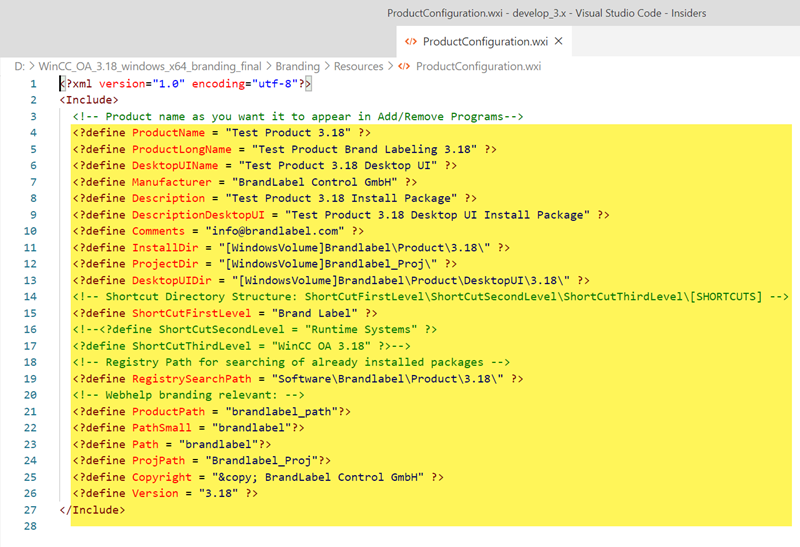Click "Test Product Brand Labeling 3.18" value
Image resolution: width=800 pixels, height=547 pixels.
pos(364,149)
